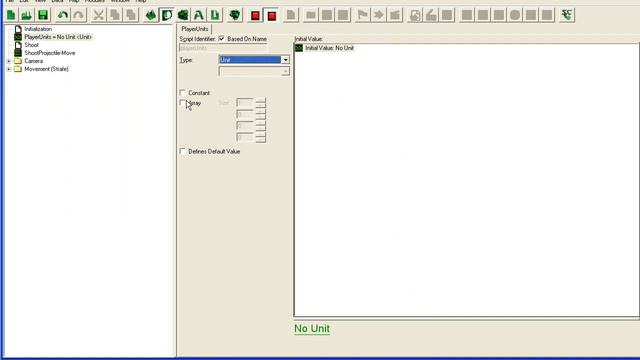The width and height of the screenshot is (640, 360).
Task: Click the array Size field beside Size label
Action: pos(244,103)
